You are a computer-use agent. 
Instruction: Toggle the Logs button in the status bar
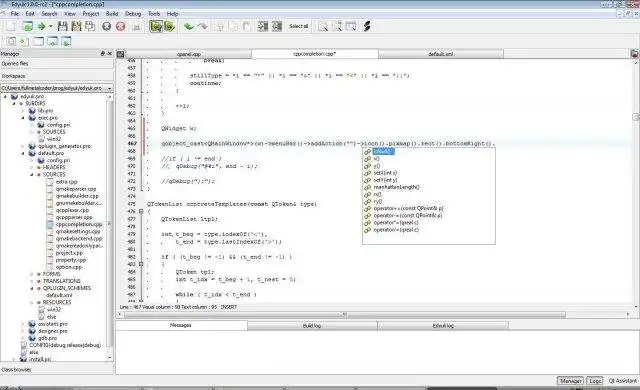click(x=595, y=381)
